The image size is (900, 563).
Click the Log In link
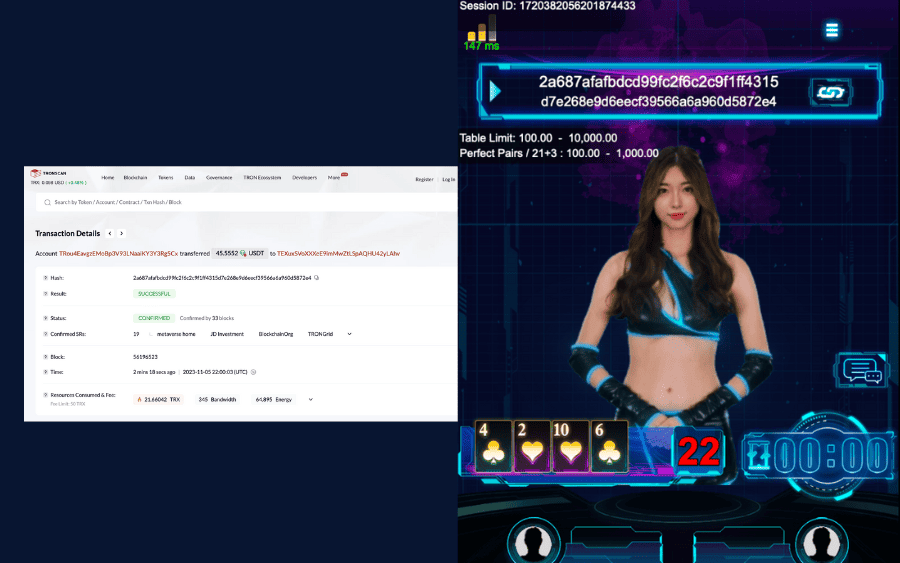[x=448, y=179]
